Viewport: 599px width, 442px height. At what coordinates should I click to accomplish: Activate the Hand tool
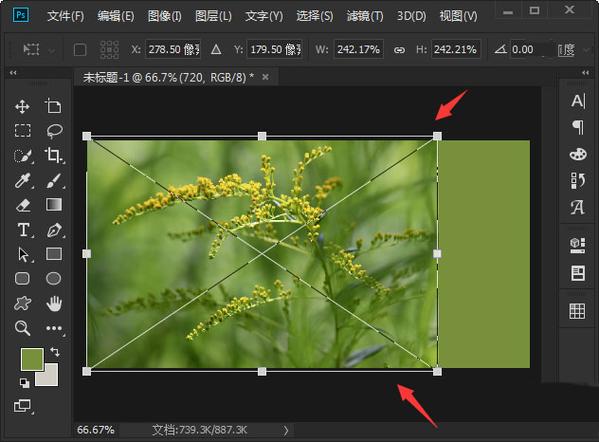pyautogui.click(x=54, y=303)
